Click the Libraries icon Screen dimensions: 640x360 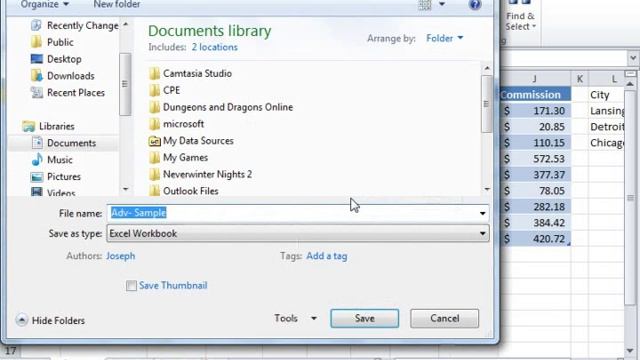[29, 126]
